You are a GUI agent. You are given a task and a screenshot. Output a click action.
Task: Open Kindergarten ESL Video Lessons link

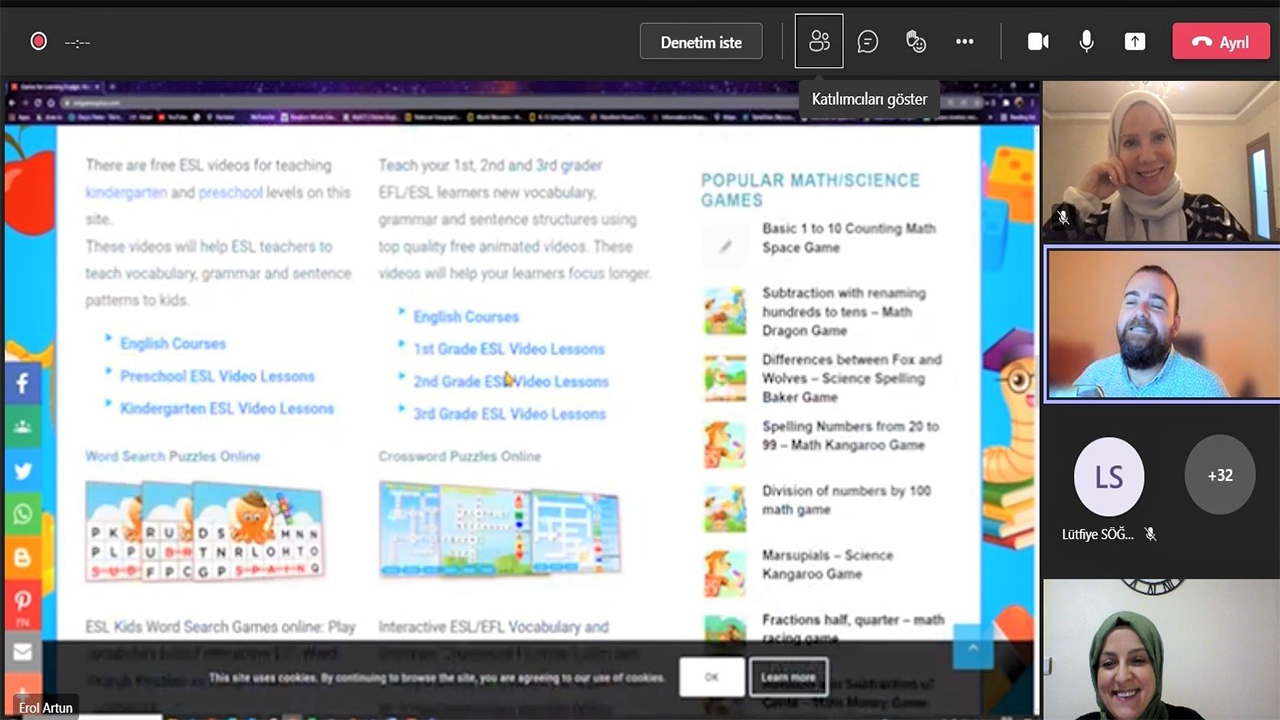pyautogui.click(x=227, y=408)
